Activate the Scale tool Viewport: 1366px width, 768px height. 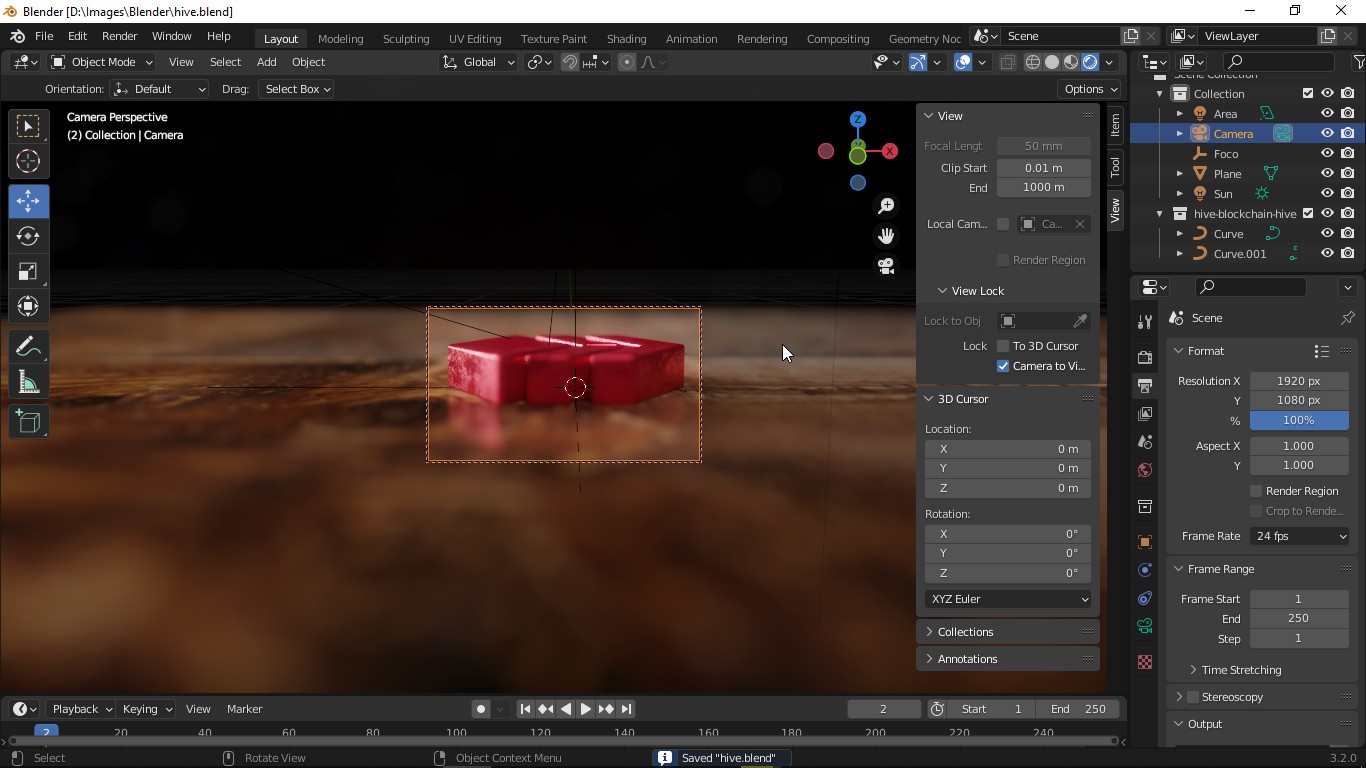(28, 271)
